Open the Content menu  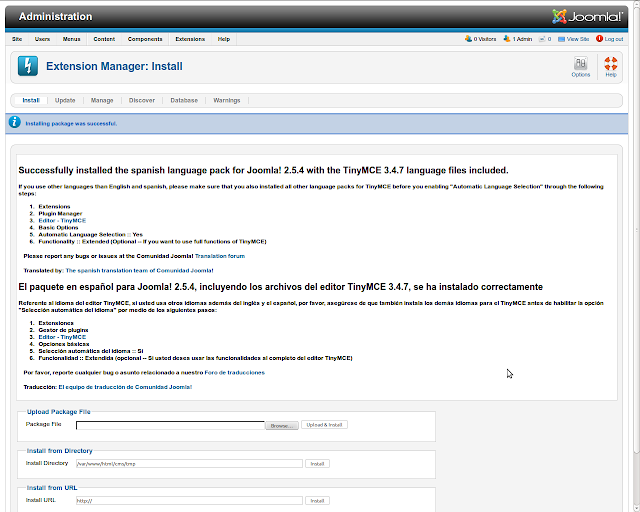pos(104,39)
